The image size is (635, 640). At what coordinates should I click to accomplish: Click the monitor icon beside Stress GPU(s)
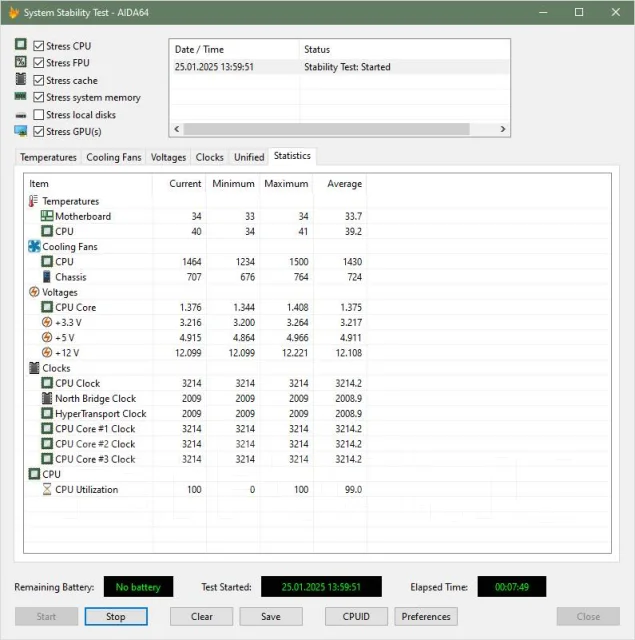click(x=21, y=131)
